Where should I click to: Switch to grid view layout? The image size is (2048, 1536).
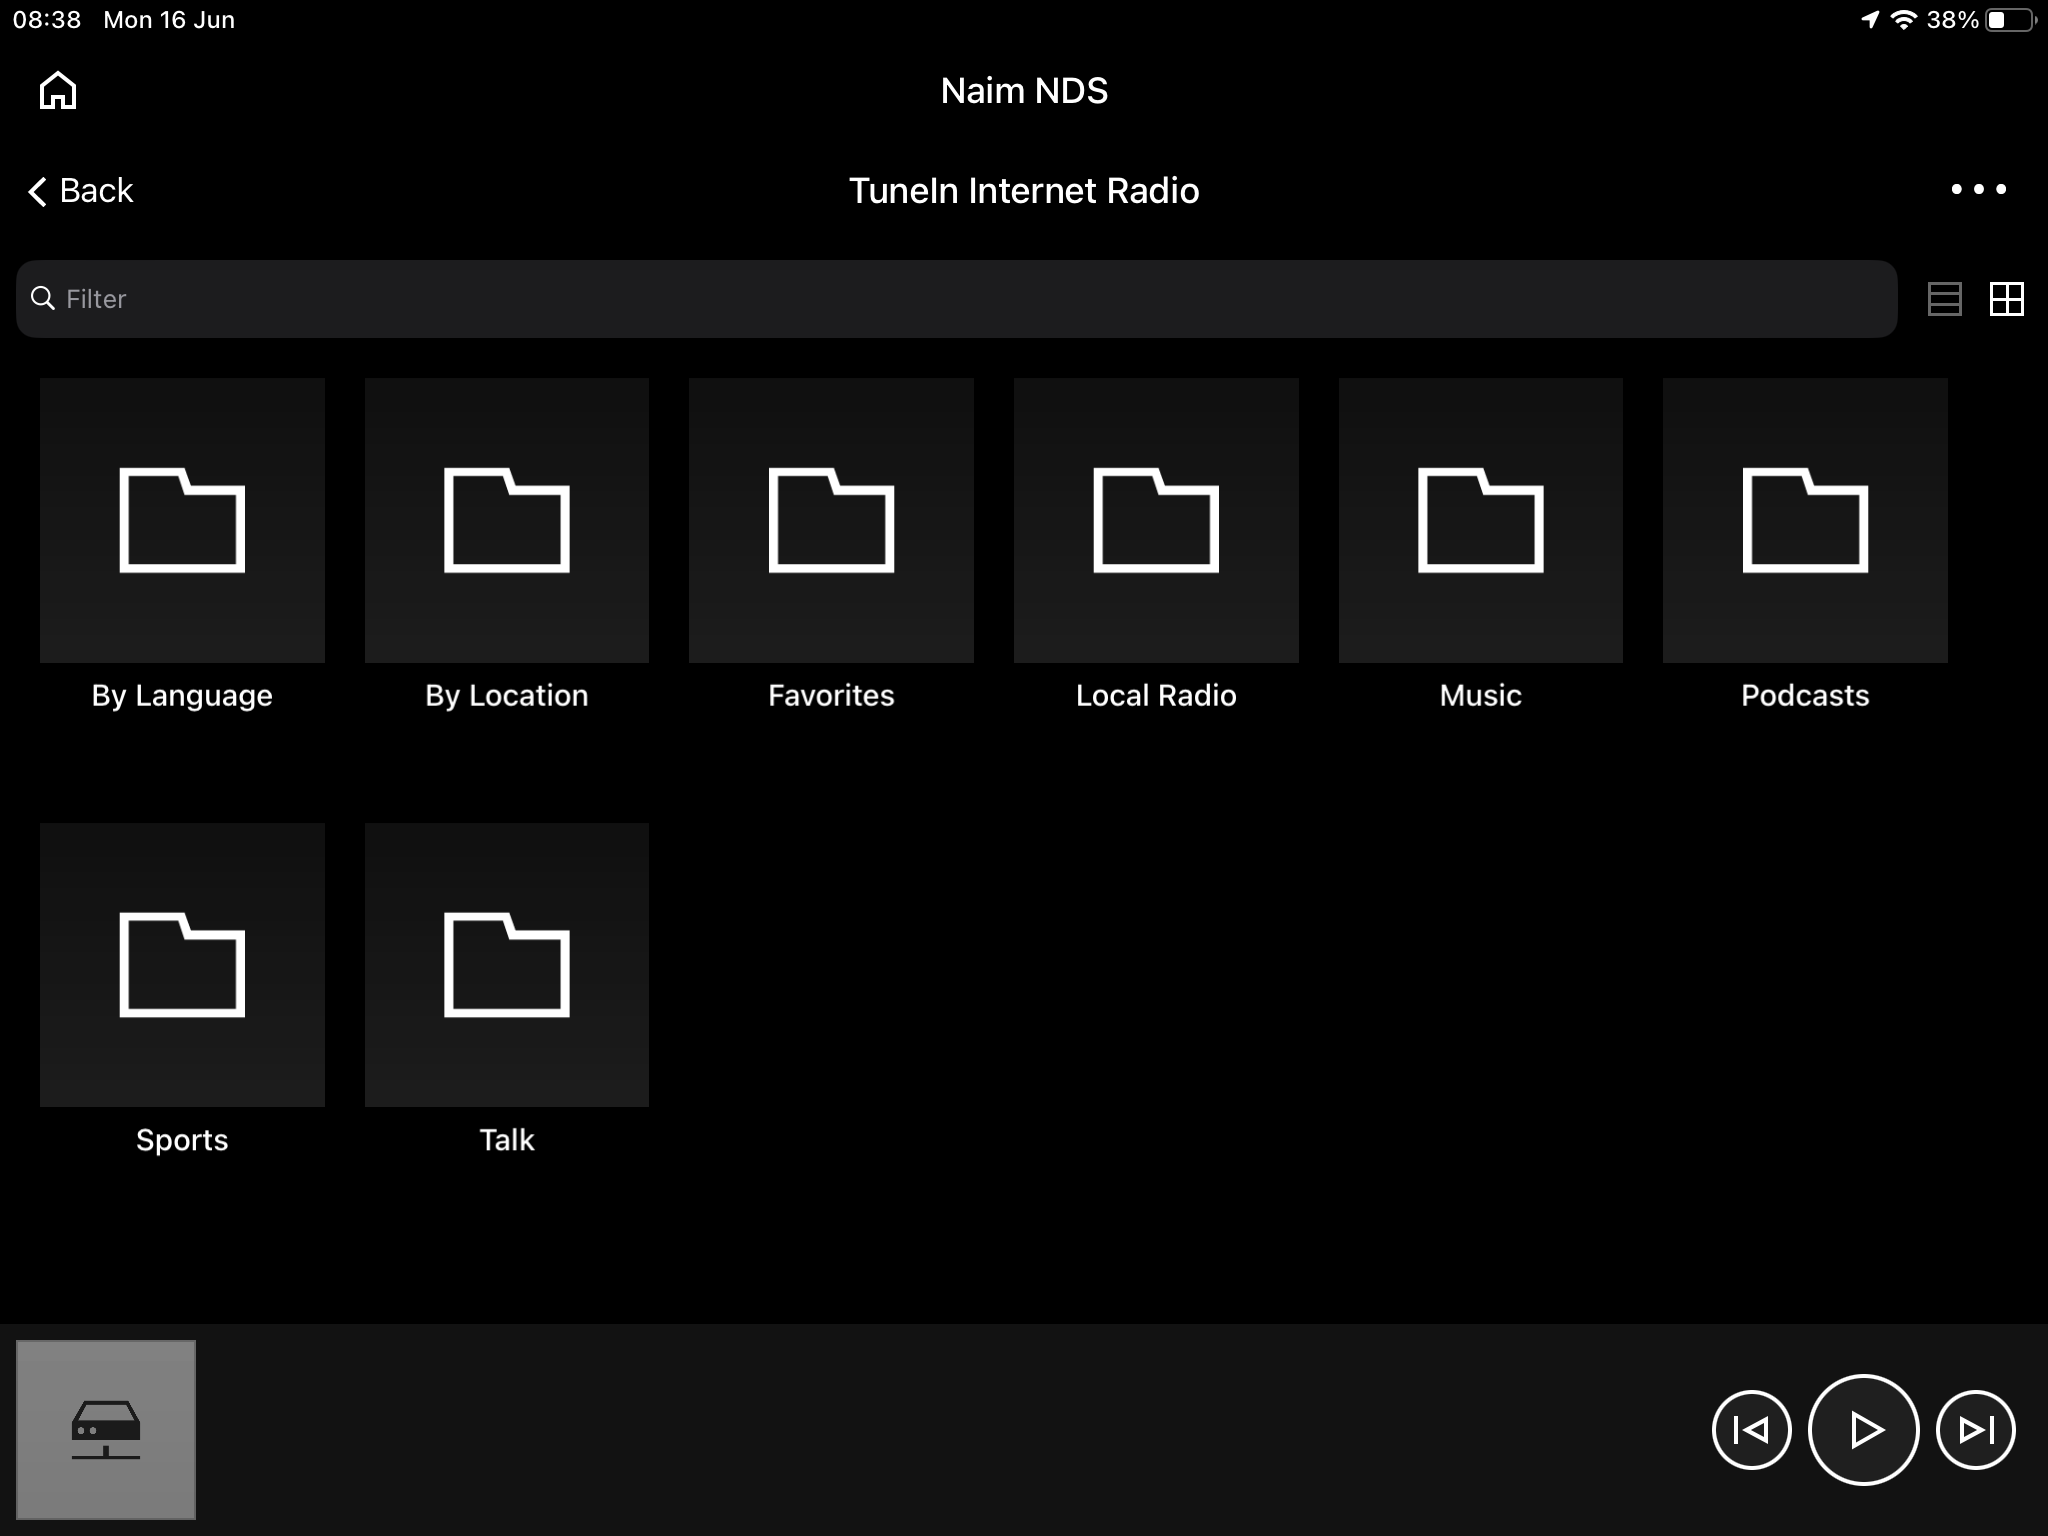point(2006,299)
